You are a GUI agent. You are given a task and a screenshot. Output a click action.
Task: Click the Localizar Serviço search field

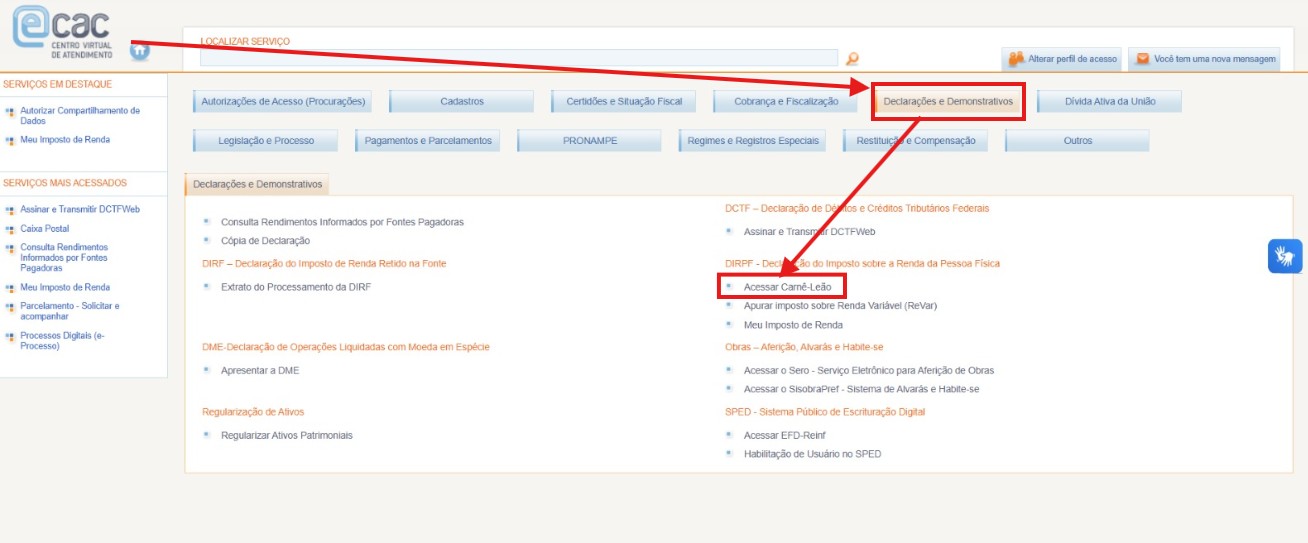519,59
